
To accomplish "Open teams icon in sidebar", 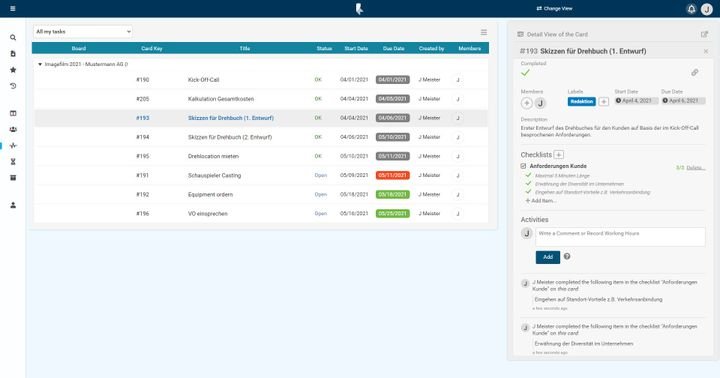I will point(13,130).
